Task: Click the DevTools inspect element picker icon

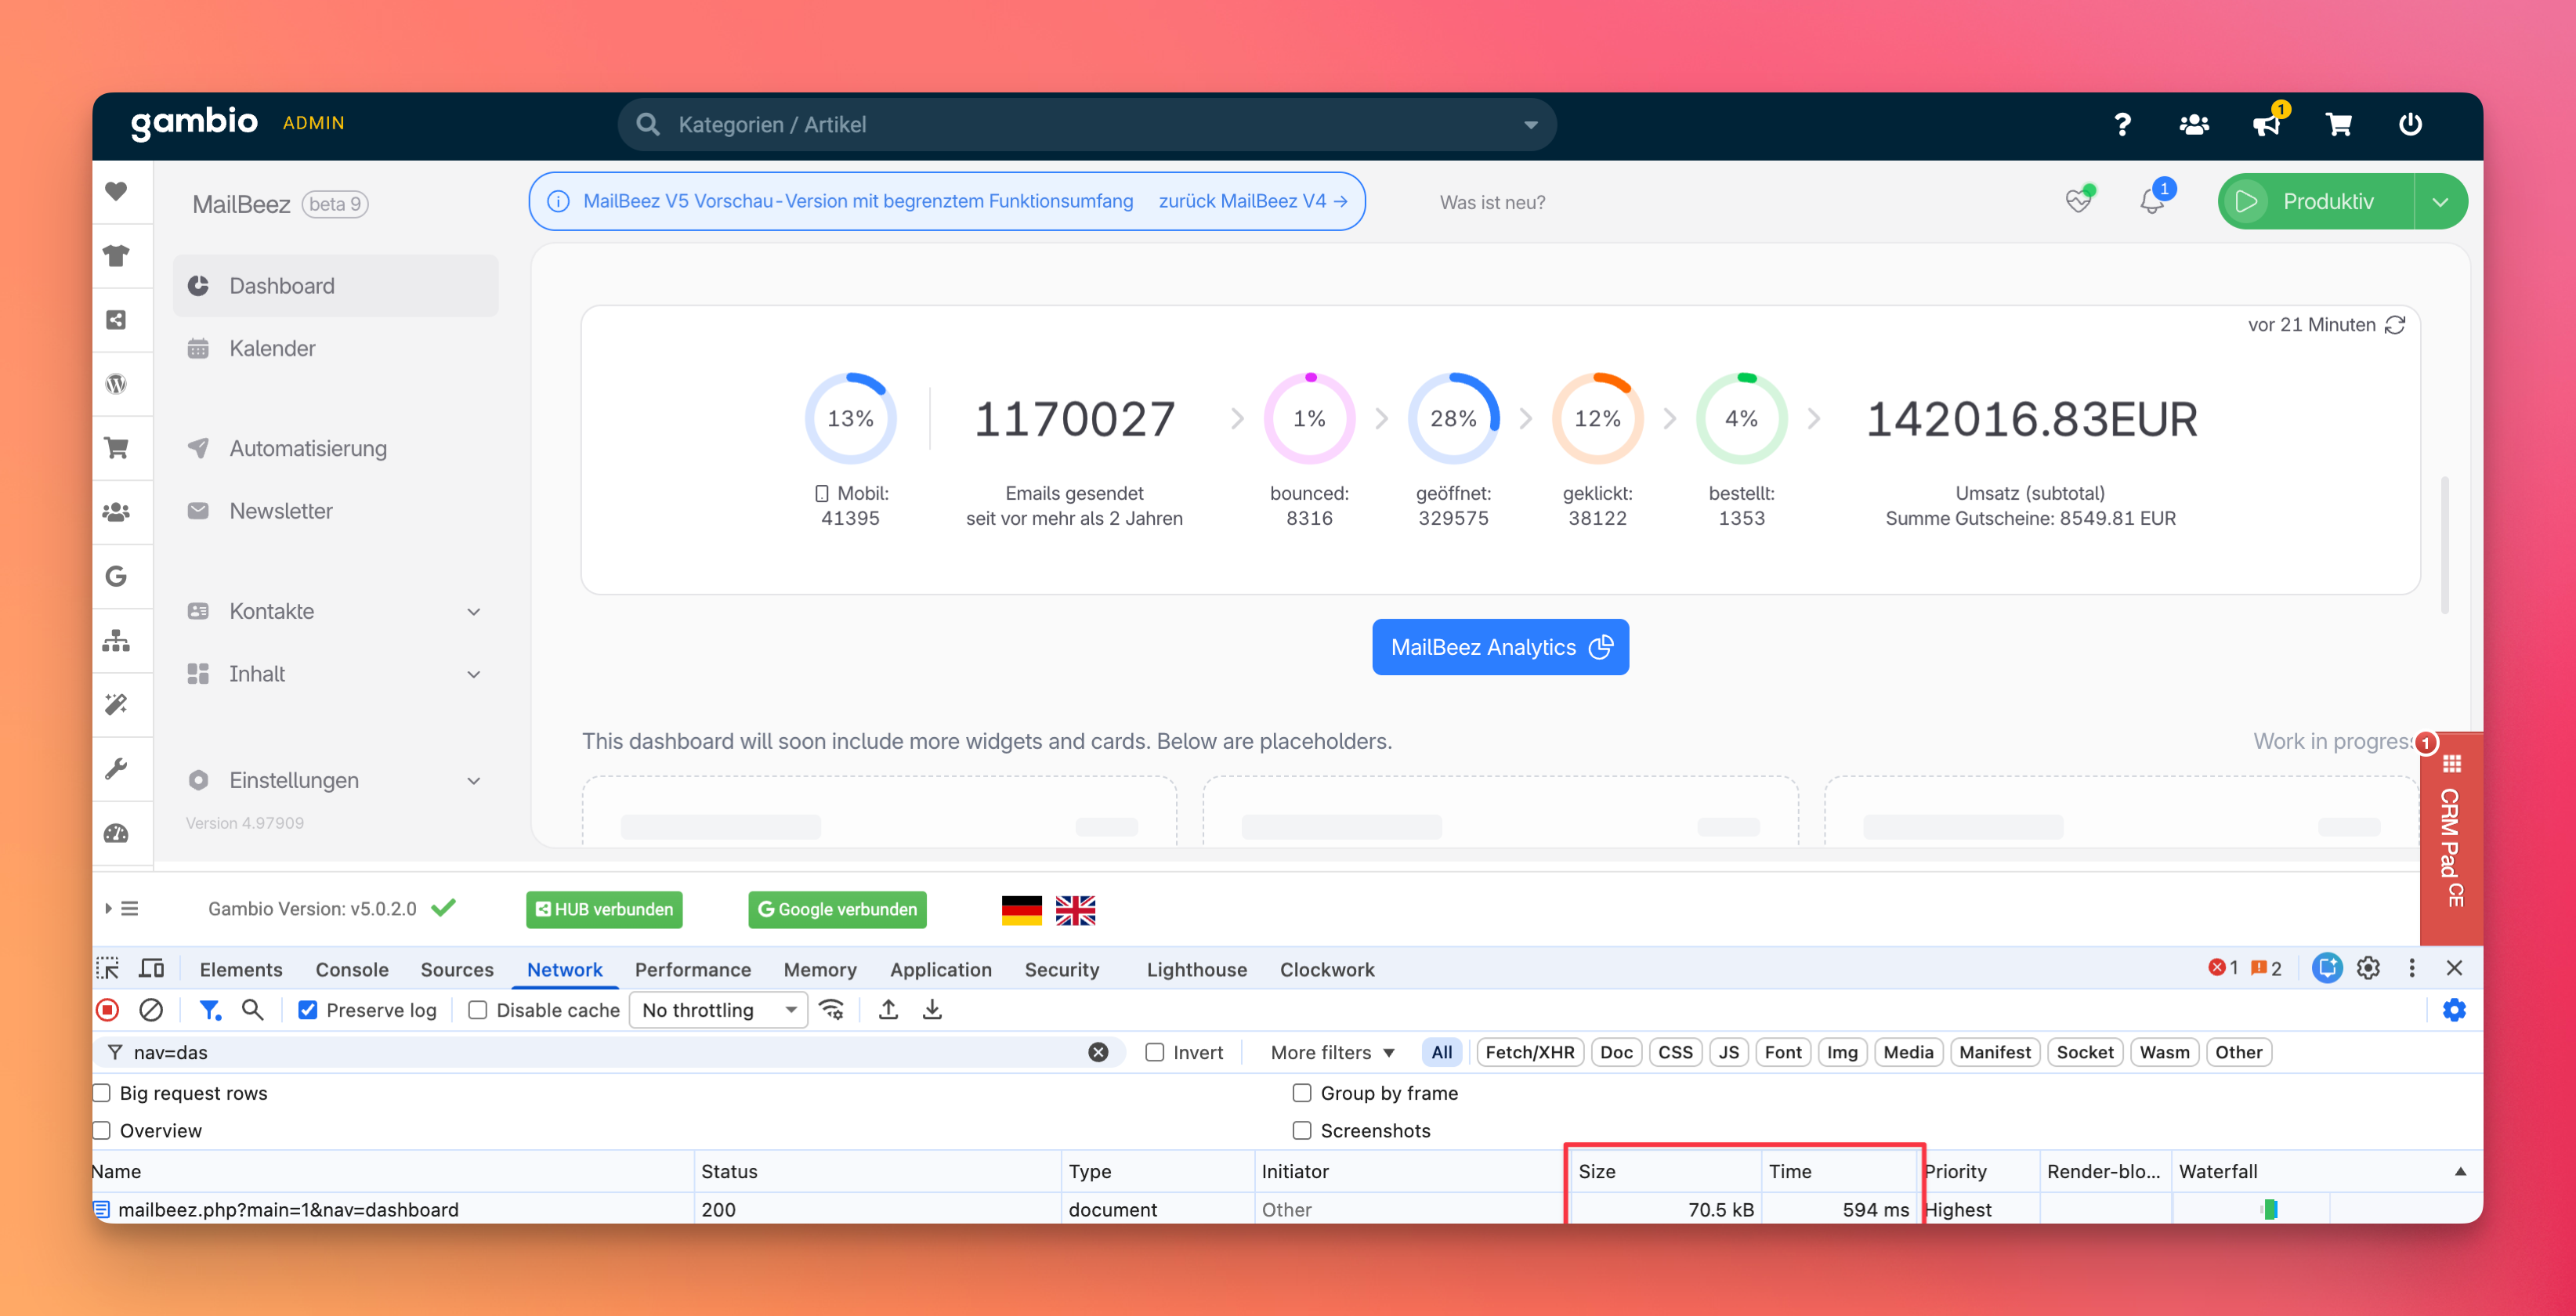Action: [x=107, y=968]
